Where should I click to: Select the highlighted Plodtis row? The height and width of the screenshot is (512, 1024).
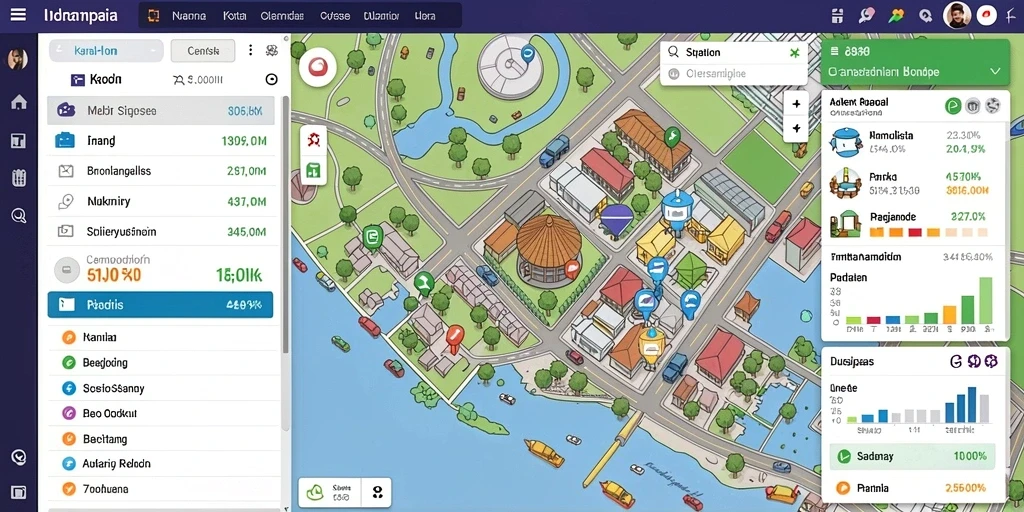point(160,305)
